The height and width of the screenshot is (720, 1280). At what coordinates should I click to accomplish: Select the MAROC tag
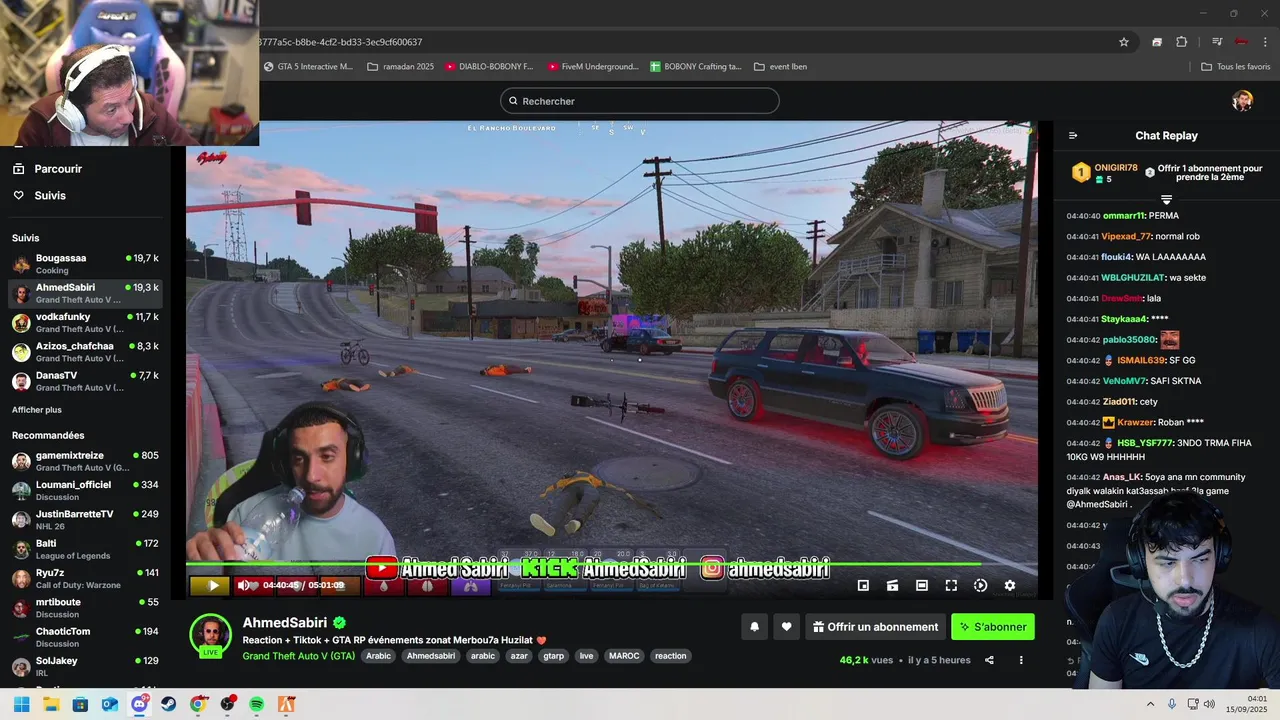(624, 656)
